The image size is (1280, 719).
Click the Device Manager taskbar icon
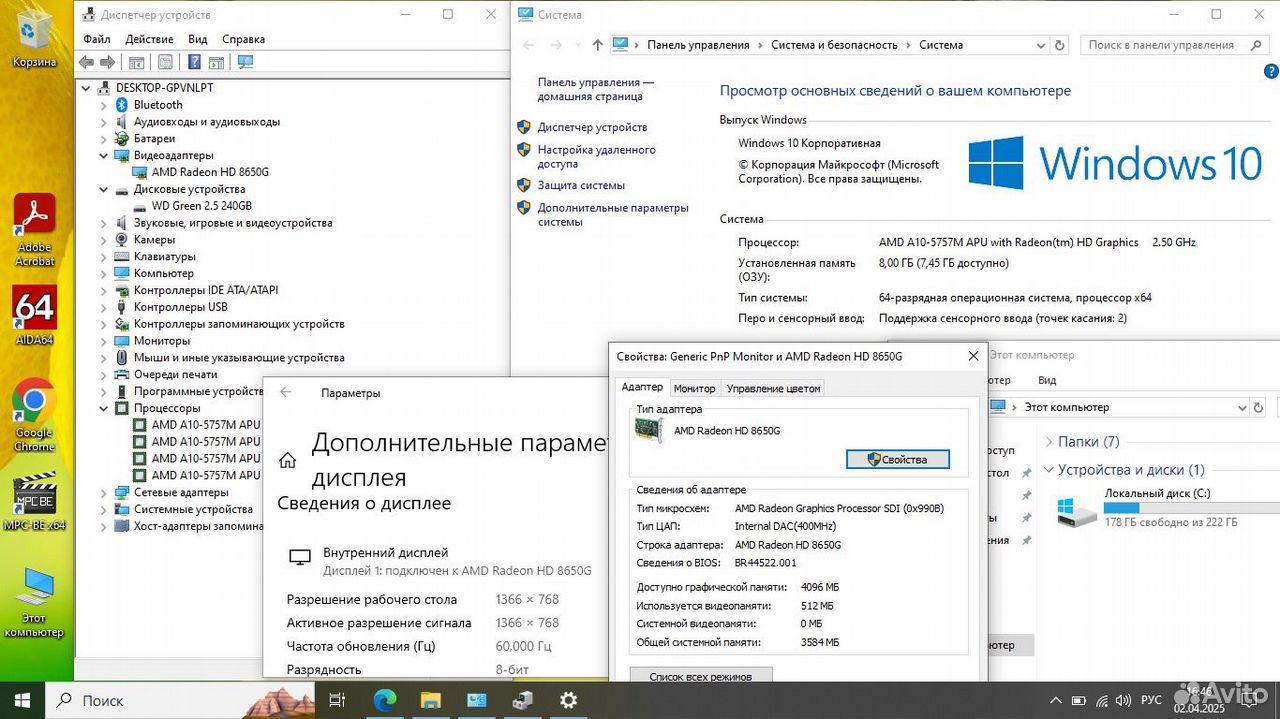[x=522, y=700]
